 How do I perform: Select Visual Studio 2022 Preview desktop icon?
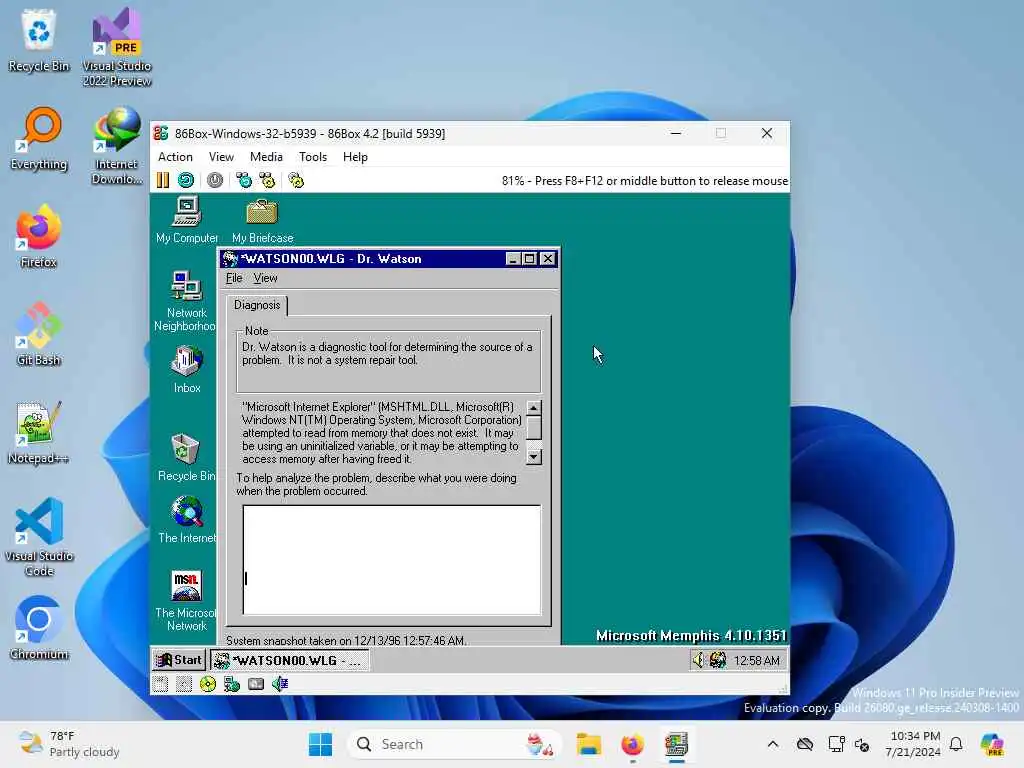[117, 47]
